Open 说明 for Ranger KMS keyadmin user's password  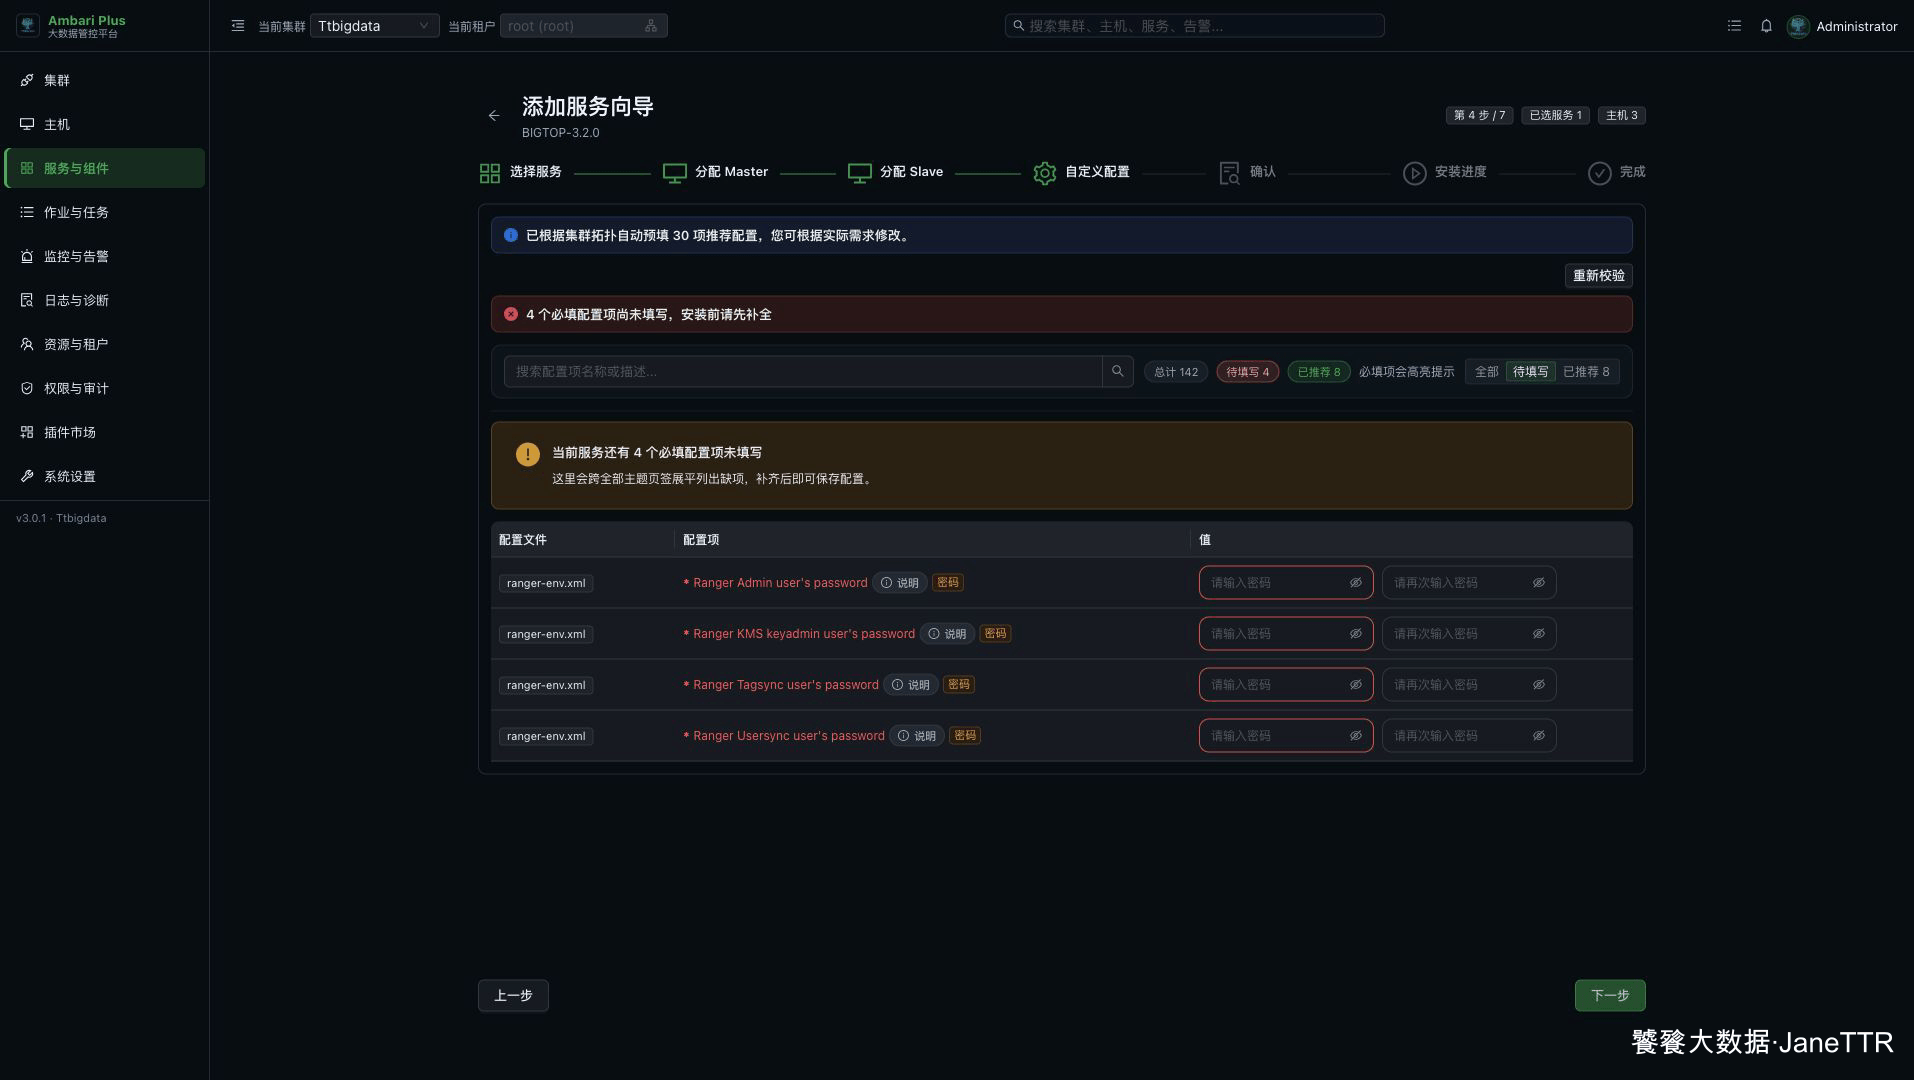pos(947,634)
